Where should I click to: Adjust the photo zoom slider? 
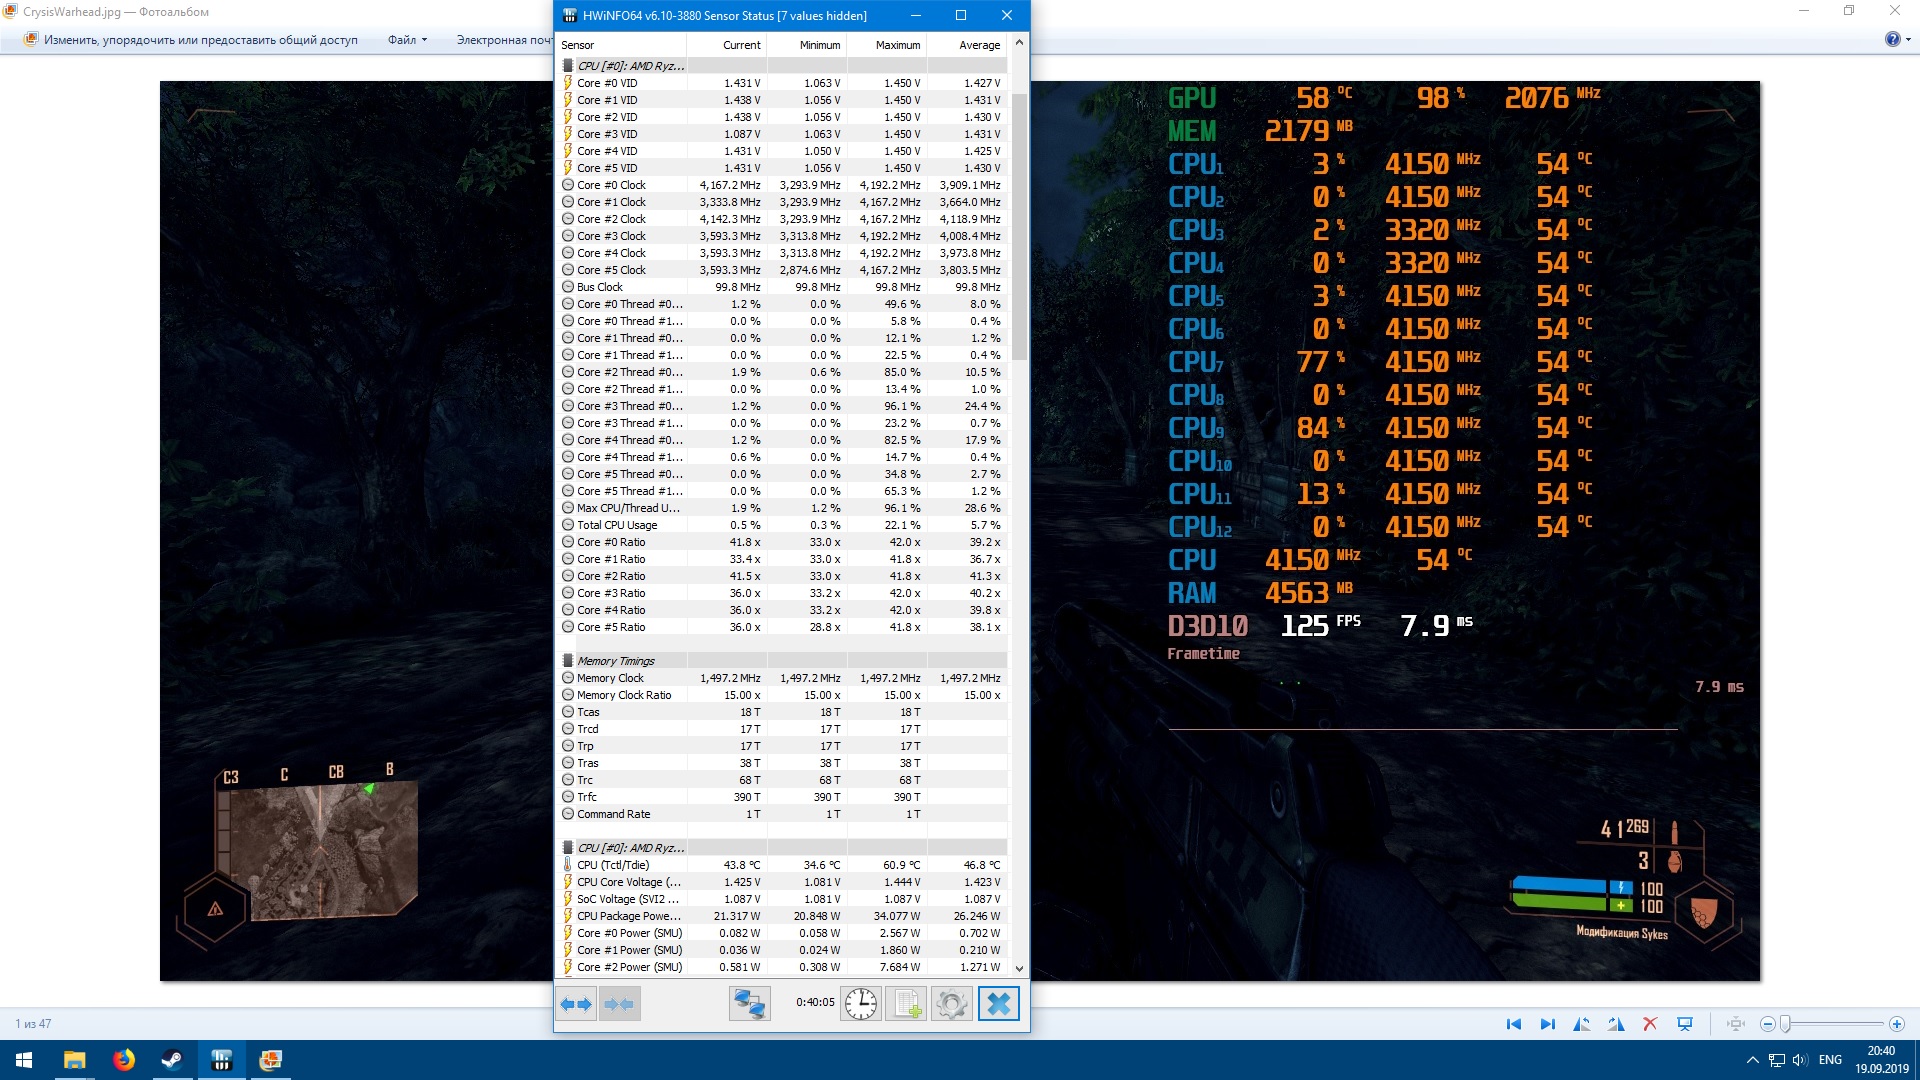1785,1024
